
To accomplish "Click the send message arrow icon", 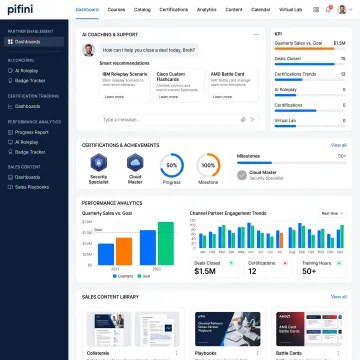I will point(253,120).
